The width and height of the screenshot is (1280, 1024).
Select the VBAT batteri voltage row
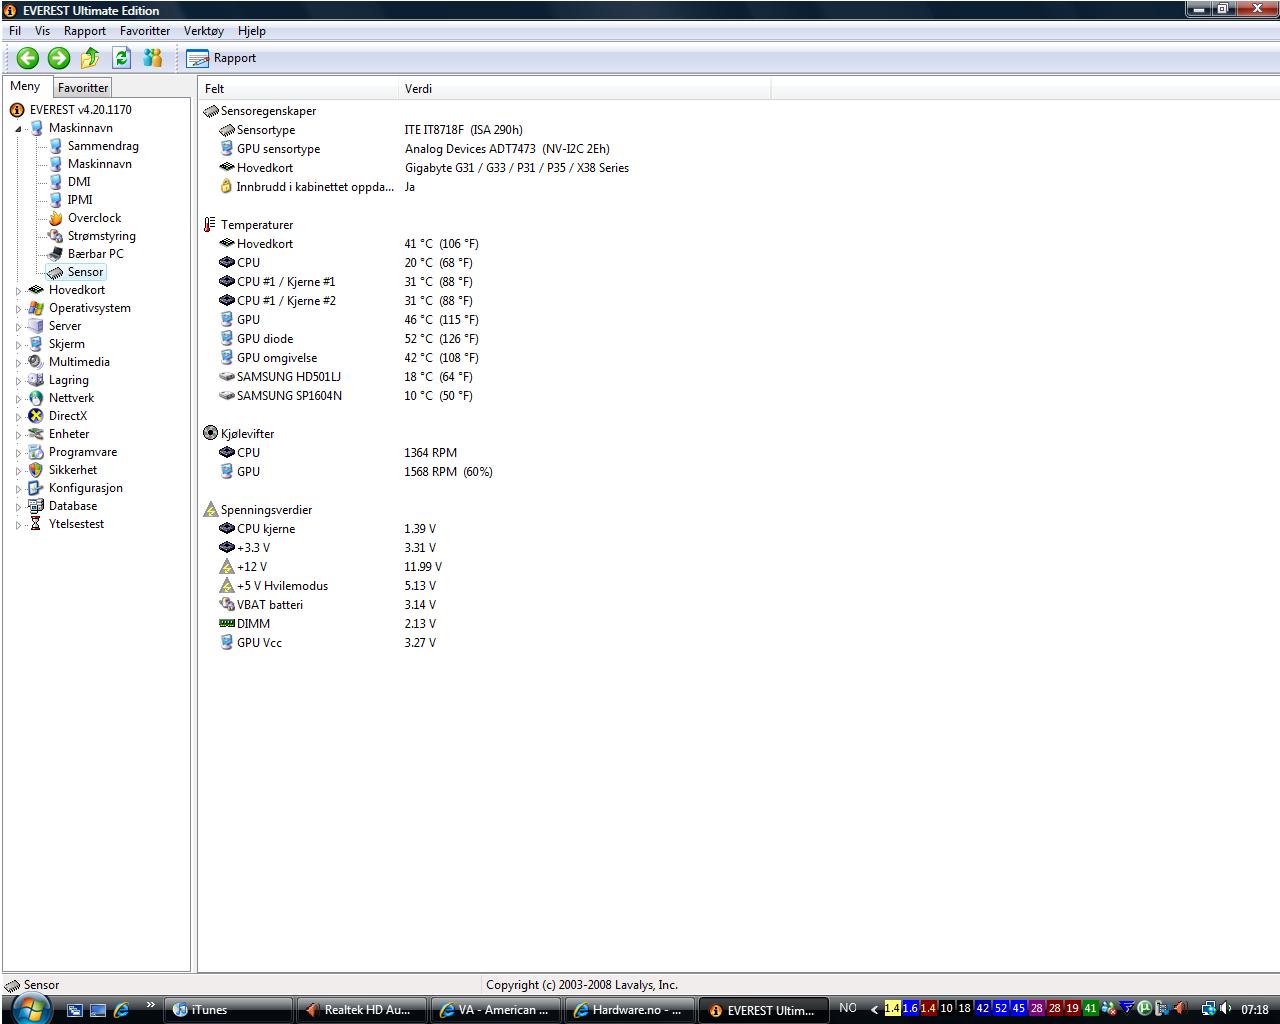[485, 605]
